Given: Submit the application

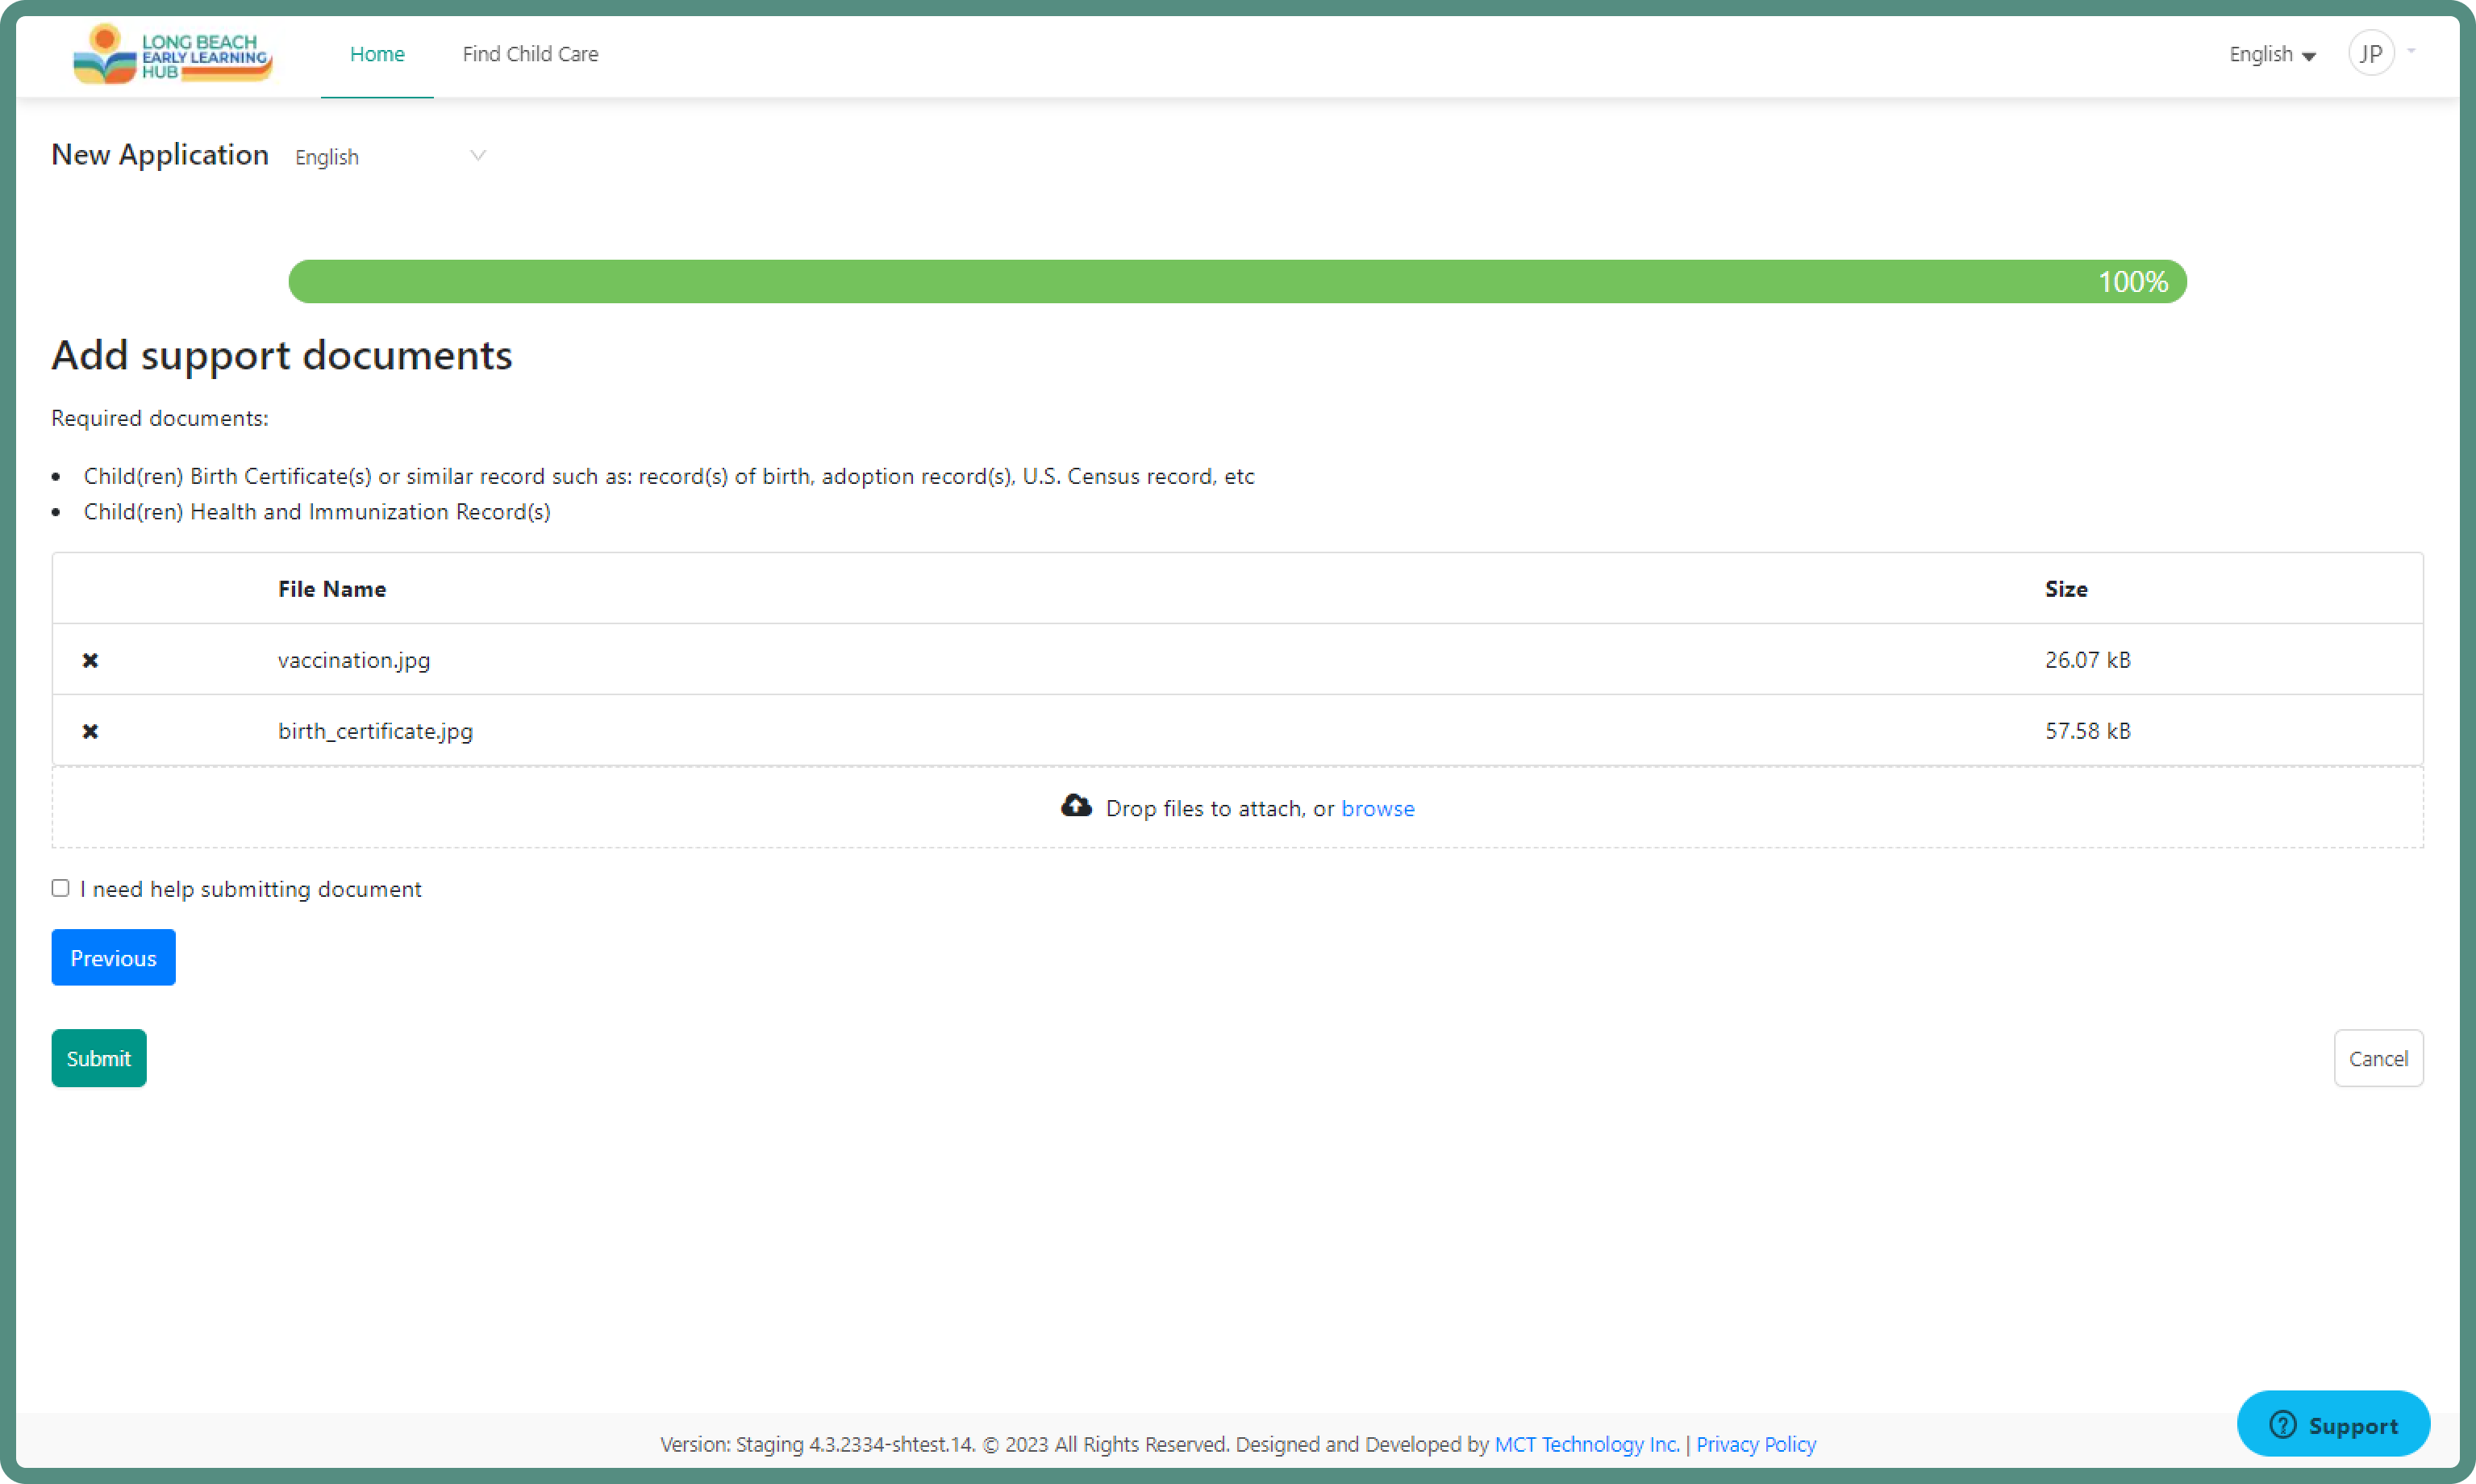Looking at the screenshot, I should coord(99,1058).
